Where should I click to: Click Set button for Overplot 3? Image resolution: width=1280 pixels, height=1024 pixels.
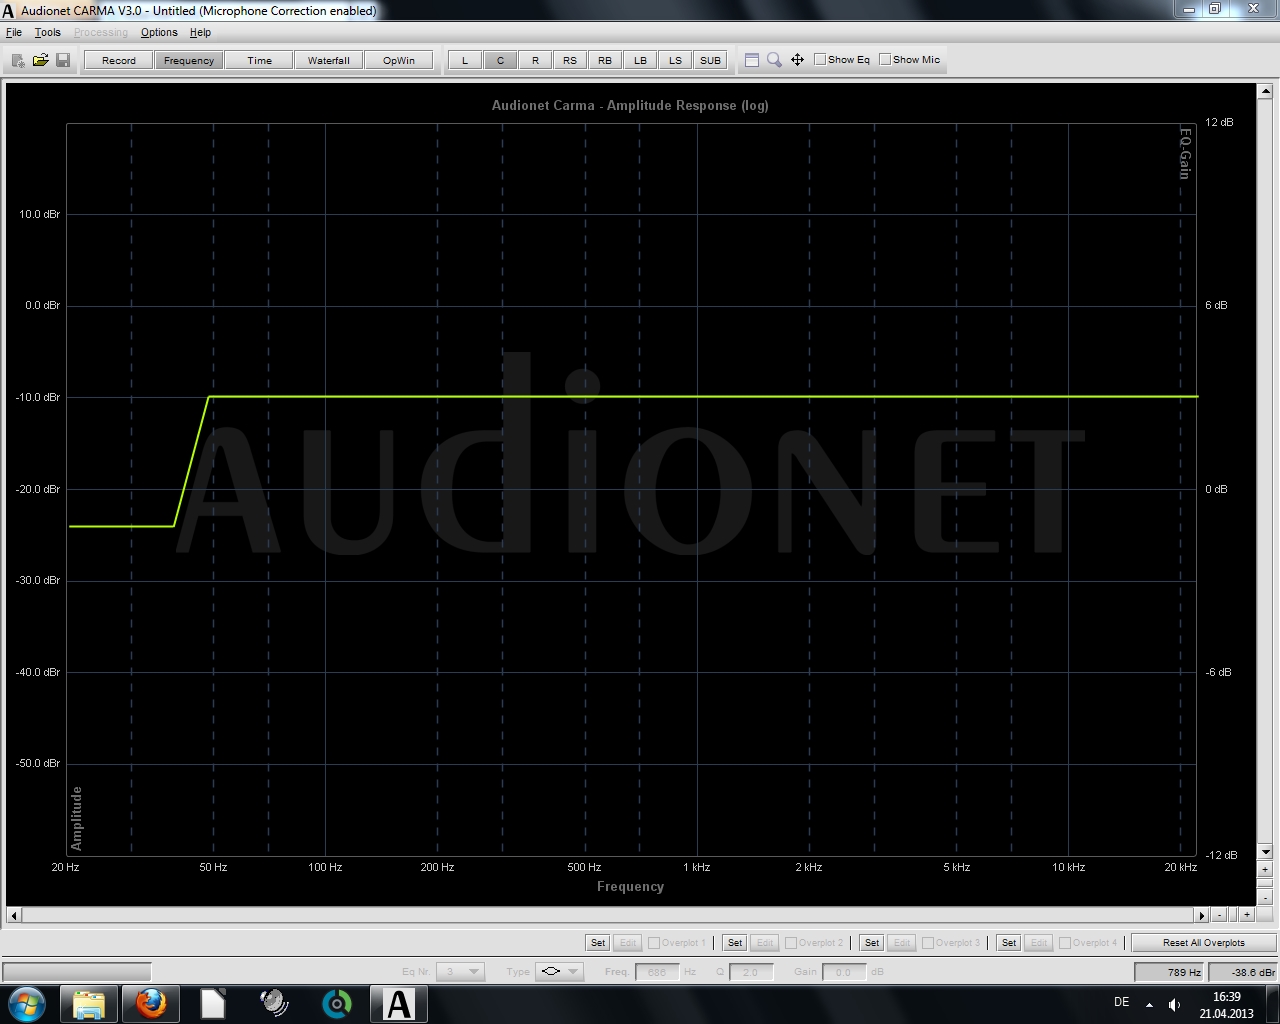(872, 942)
